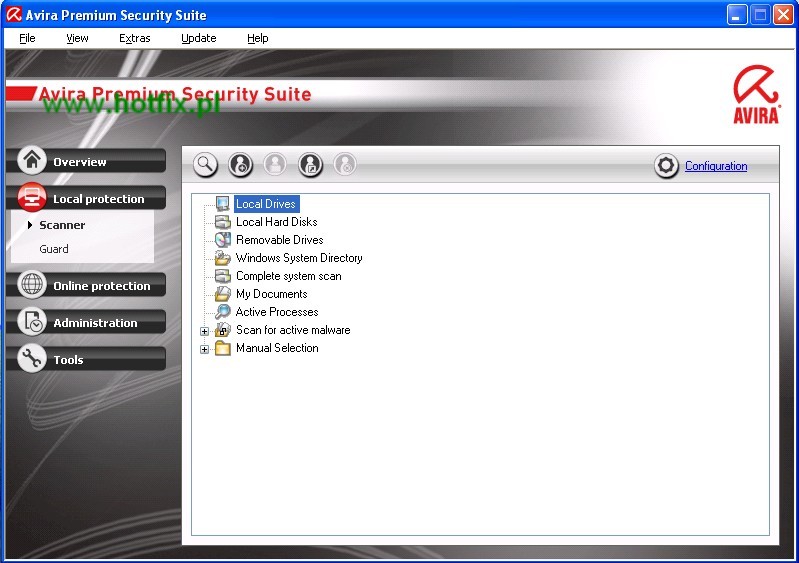Select Guard under Local protection
799x563 pixels.
pyautogui.click(x=54, y=249)
